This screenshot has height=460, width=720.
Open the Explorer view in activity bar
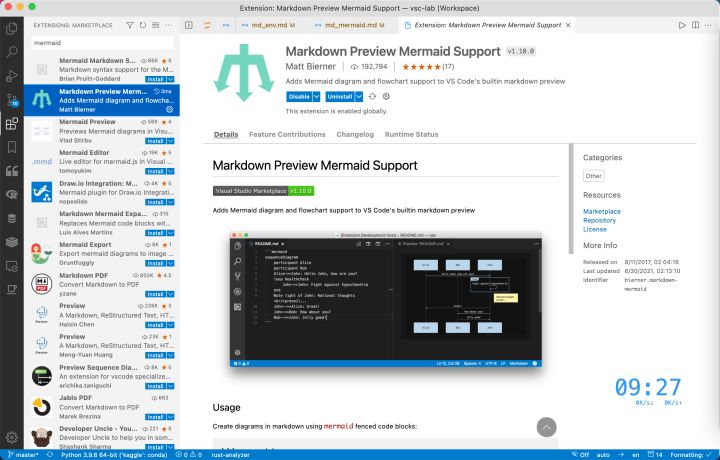(11, 28)
